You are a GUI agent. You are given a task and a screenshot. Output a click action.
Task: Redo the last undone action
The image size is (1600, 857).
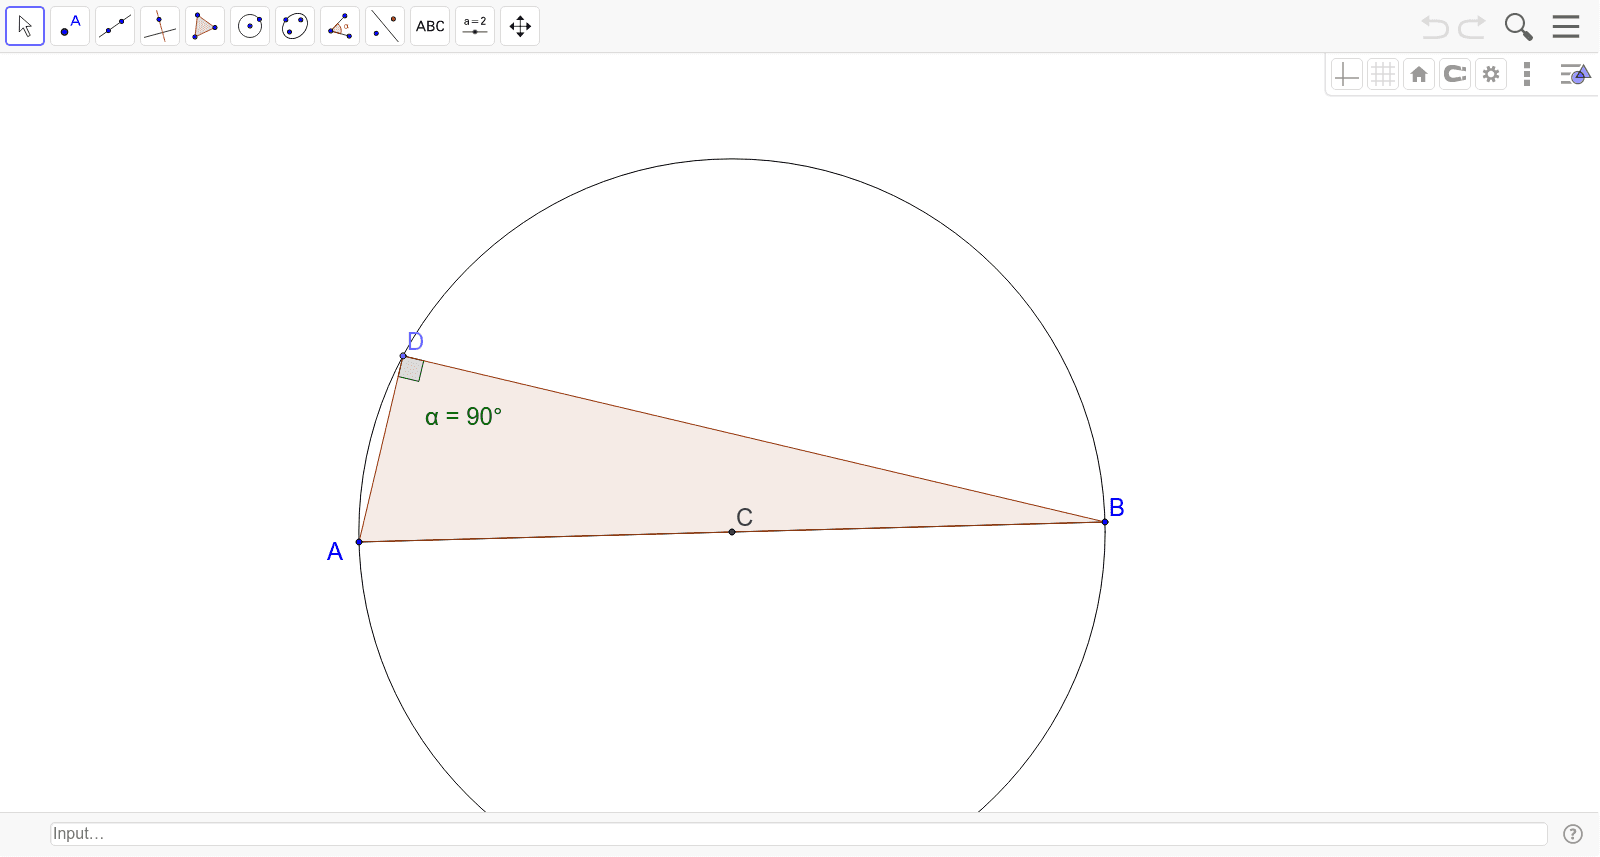1472,27
